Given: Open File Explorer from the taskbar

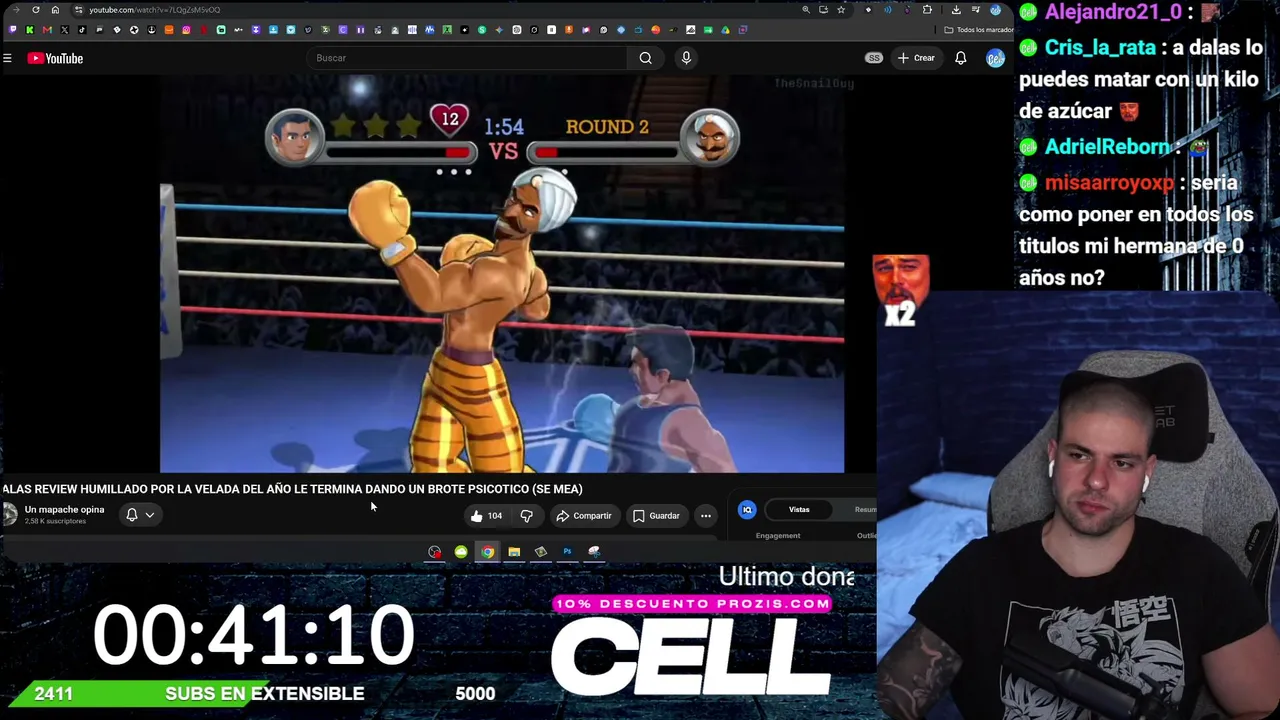Looking at the screenshot, I should pyautogui.click(x=514, y=552).
